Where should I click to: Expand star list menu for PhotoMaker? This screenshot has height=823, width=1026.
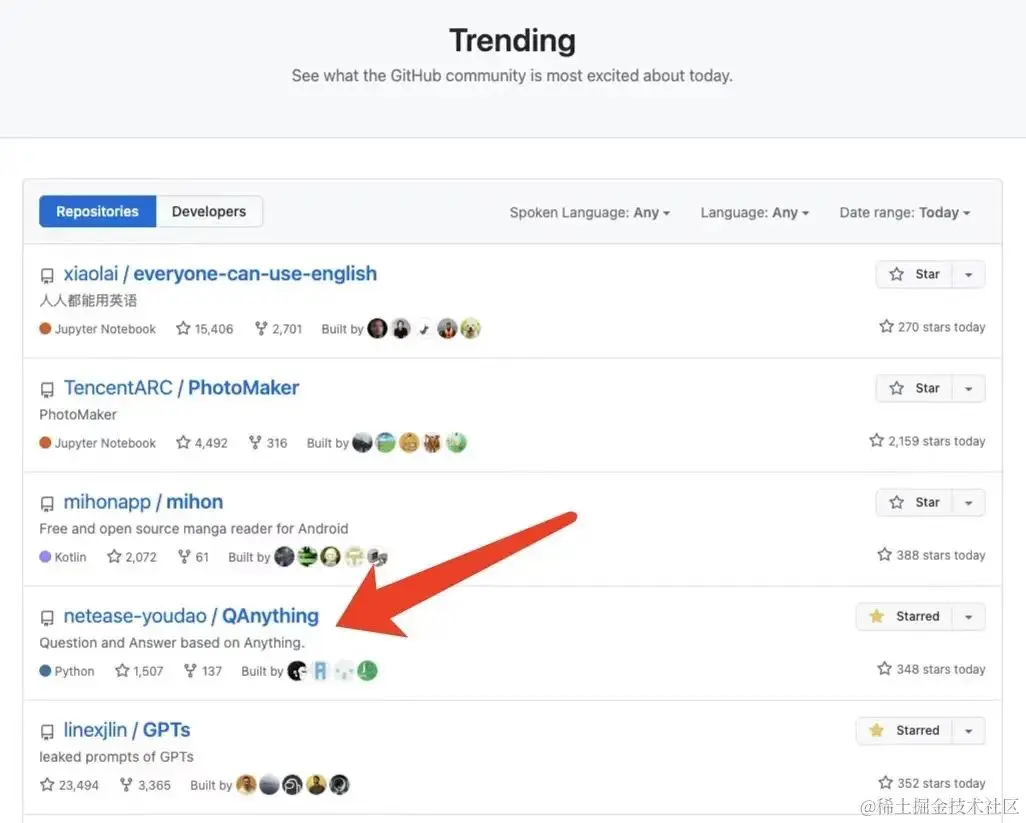pos(968,389)
